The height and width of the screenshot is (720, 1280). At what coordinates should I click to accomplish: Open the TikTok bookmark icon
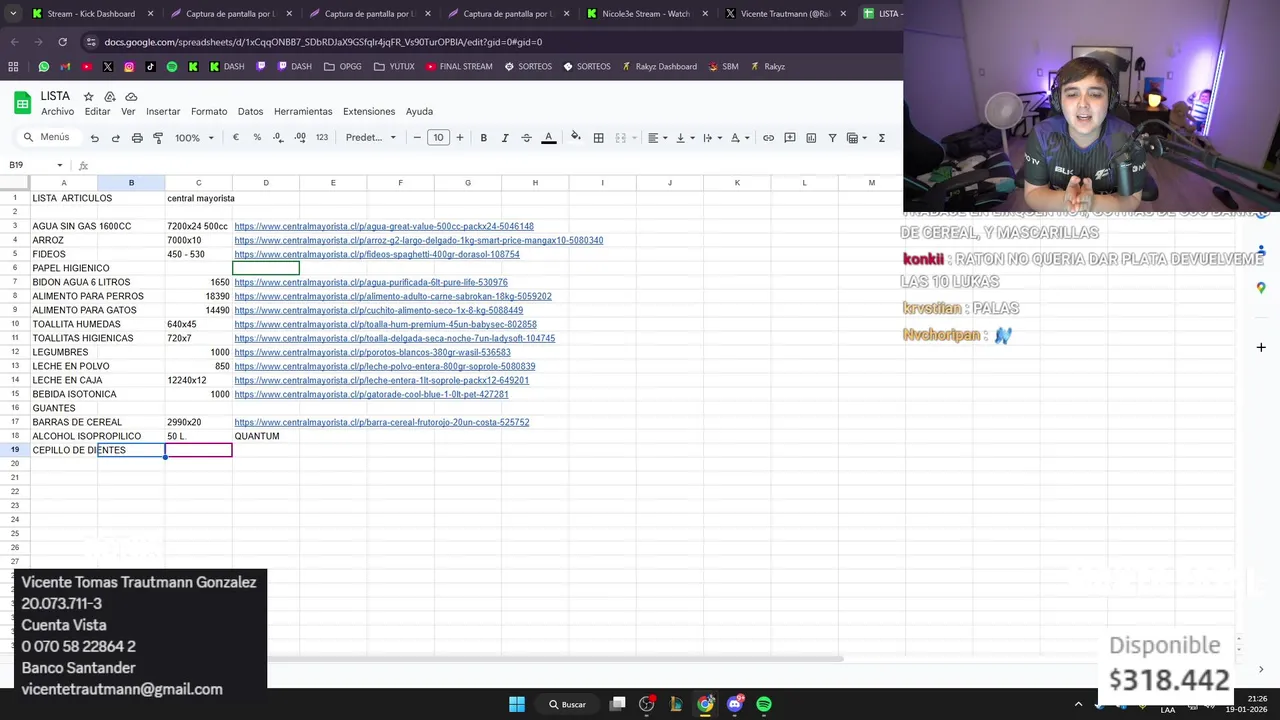150,67
